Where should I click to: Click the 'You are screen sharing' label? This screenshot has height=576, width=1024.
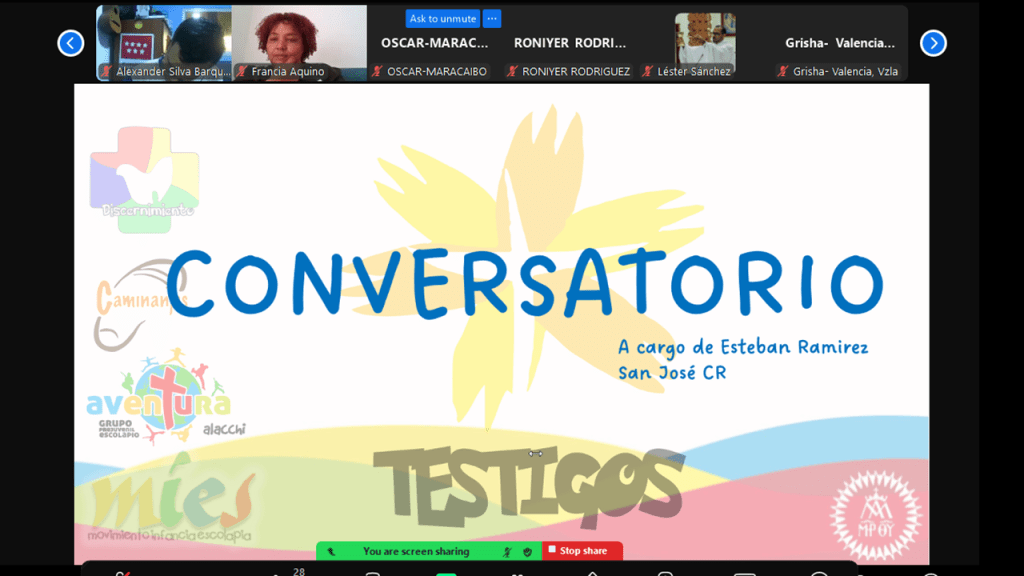415,551
